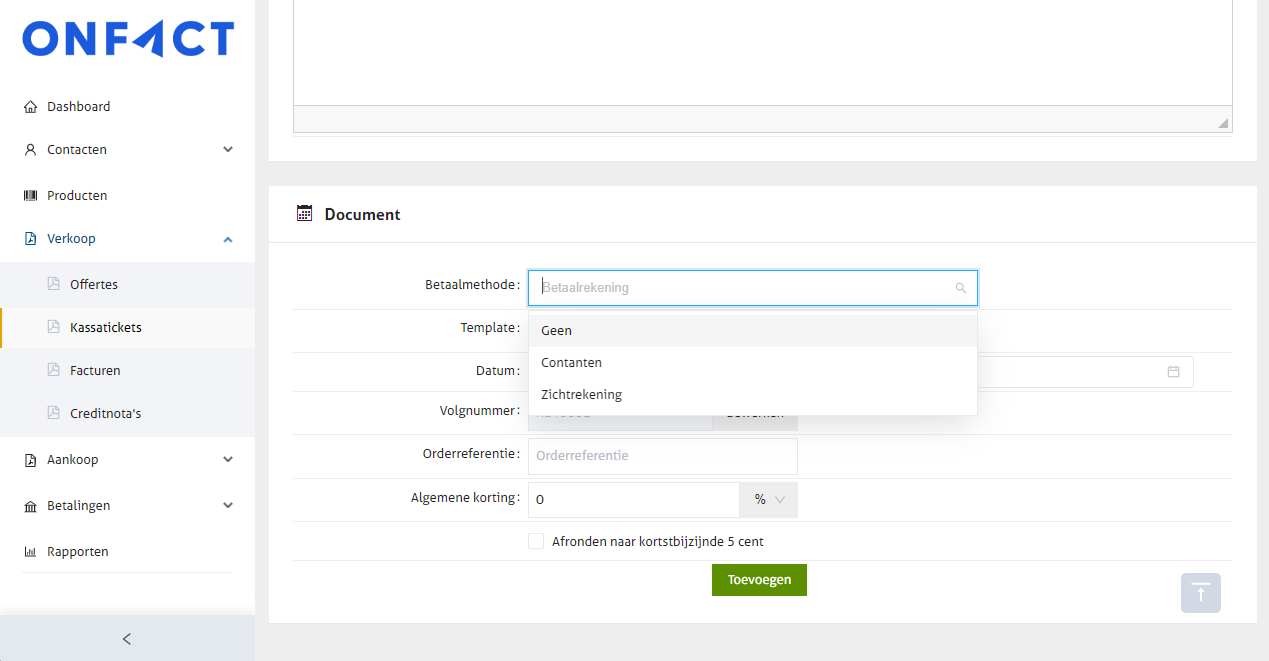This screenshot has height=661, width=1269.
Task: Expand the Aankoop menu
Action: tap(228, 460)
